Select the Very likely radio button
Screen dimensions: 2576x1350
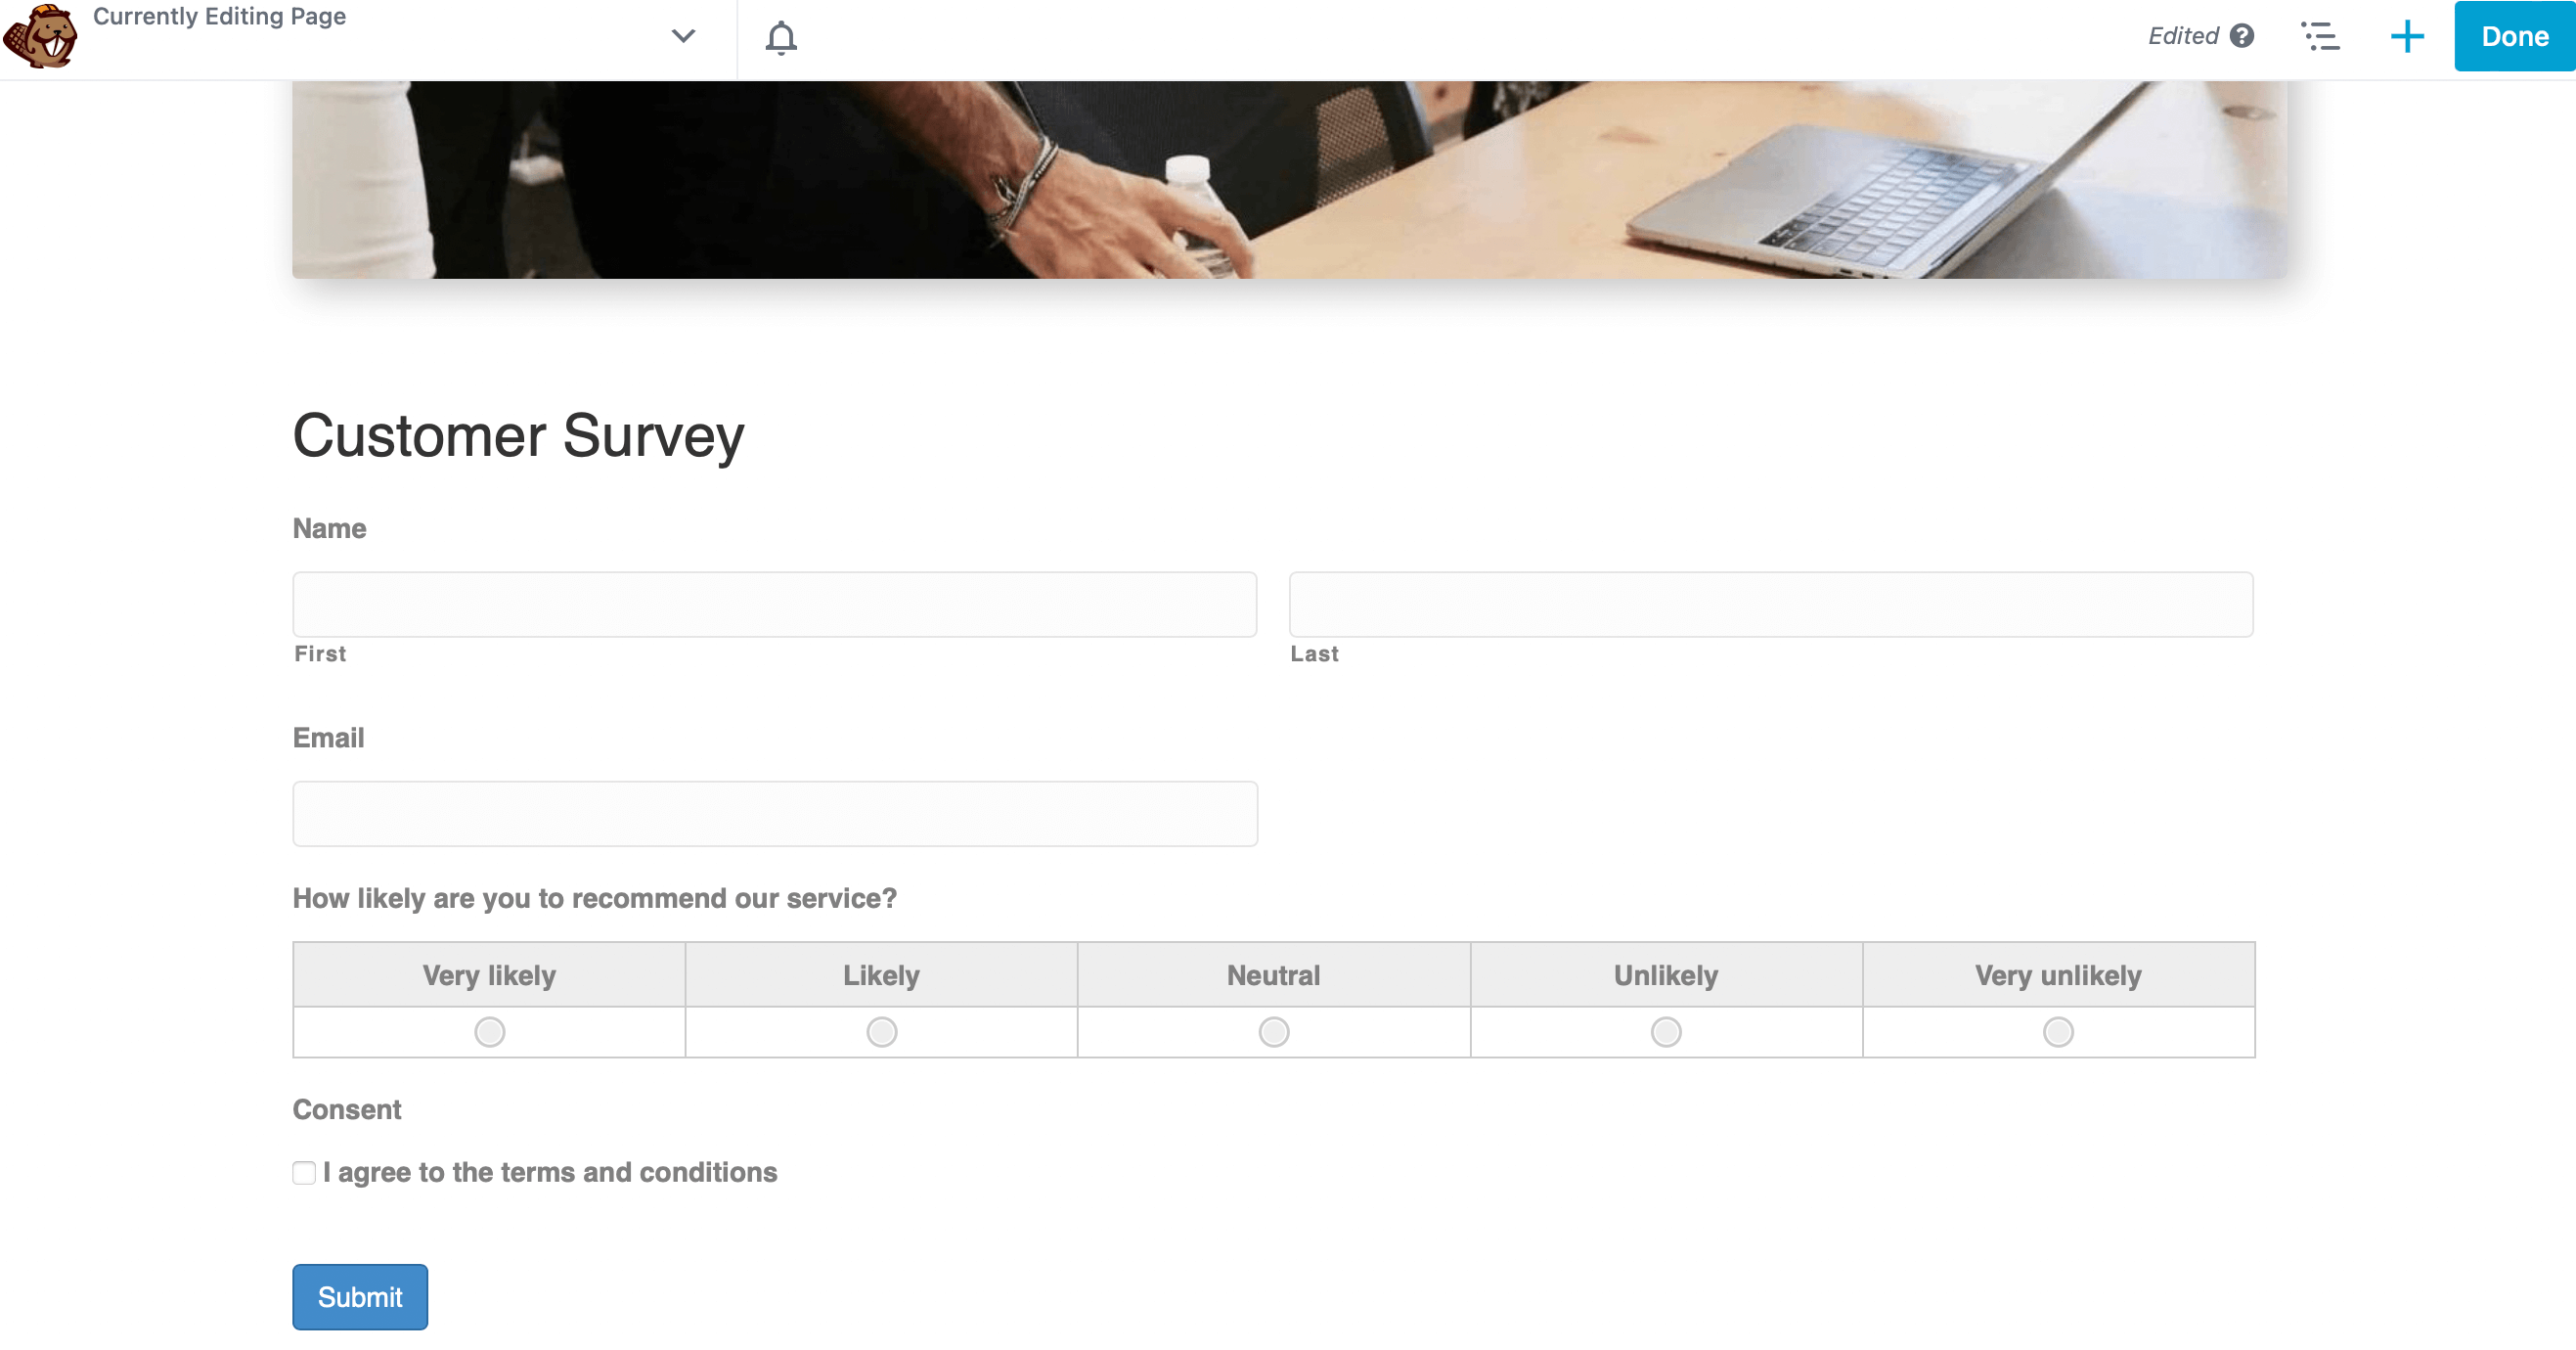(489, 1031)
